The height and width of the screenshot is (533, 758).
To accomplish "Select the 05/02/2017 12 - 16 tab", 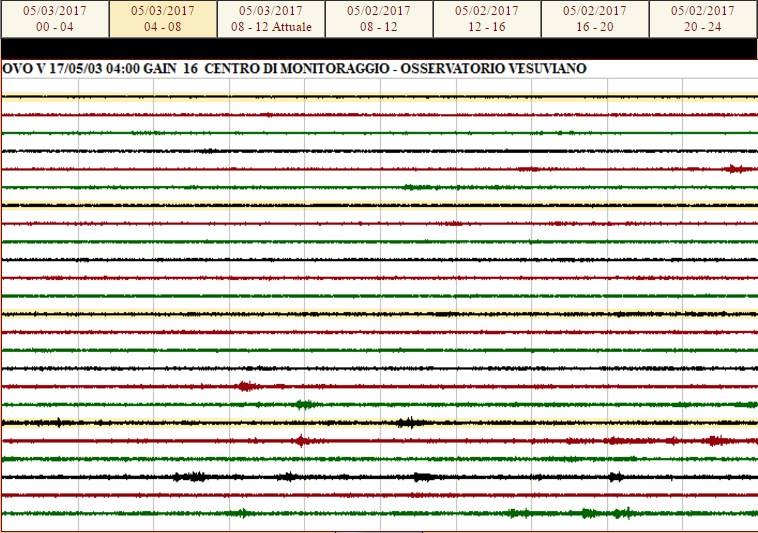I will [487, 19].
